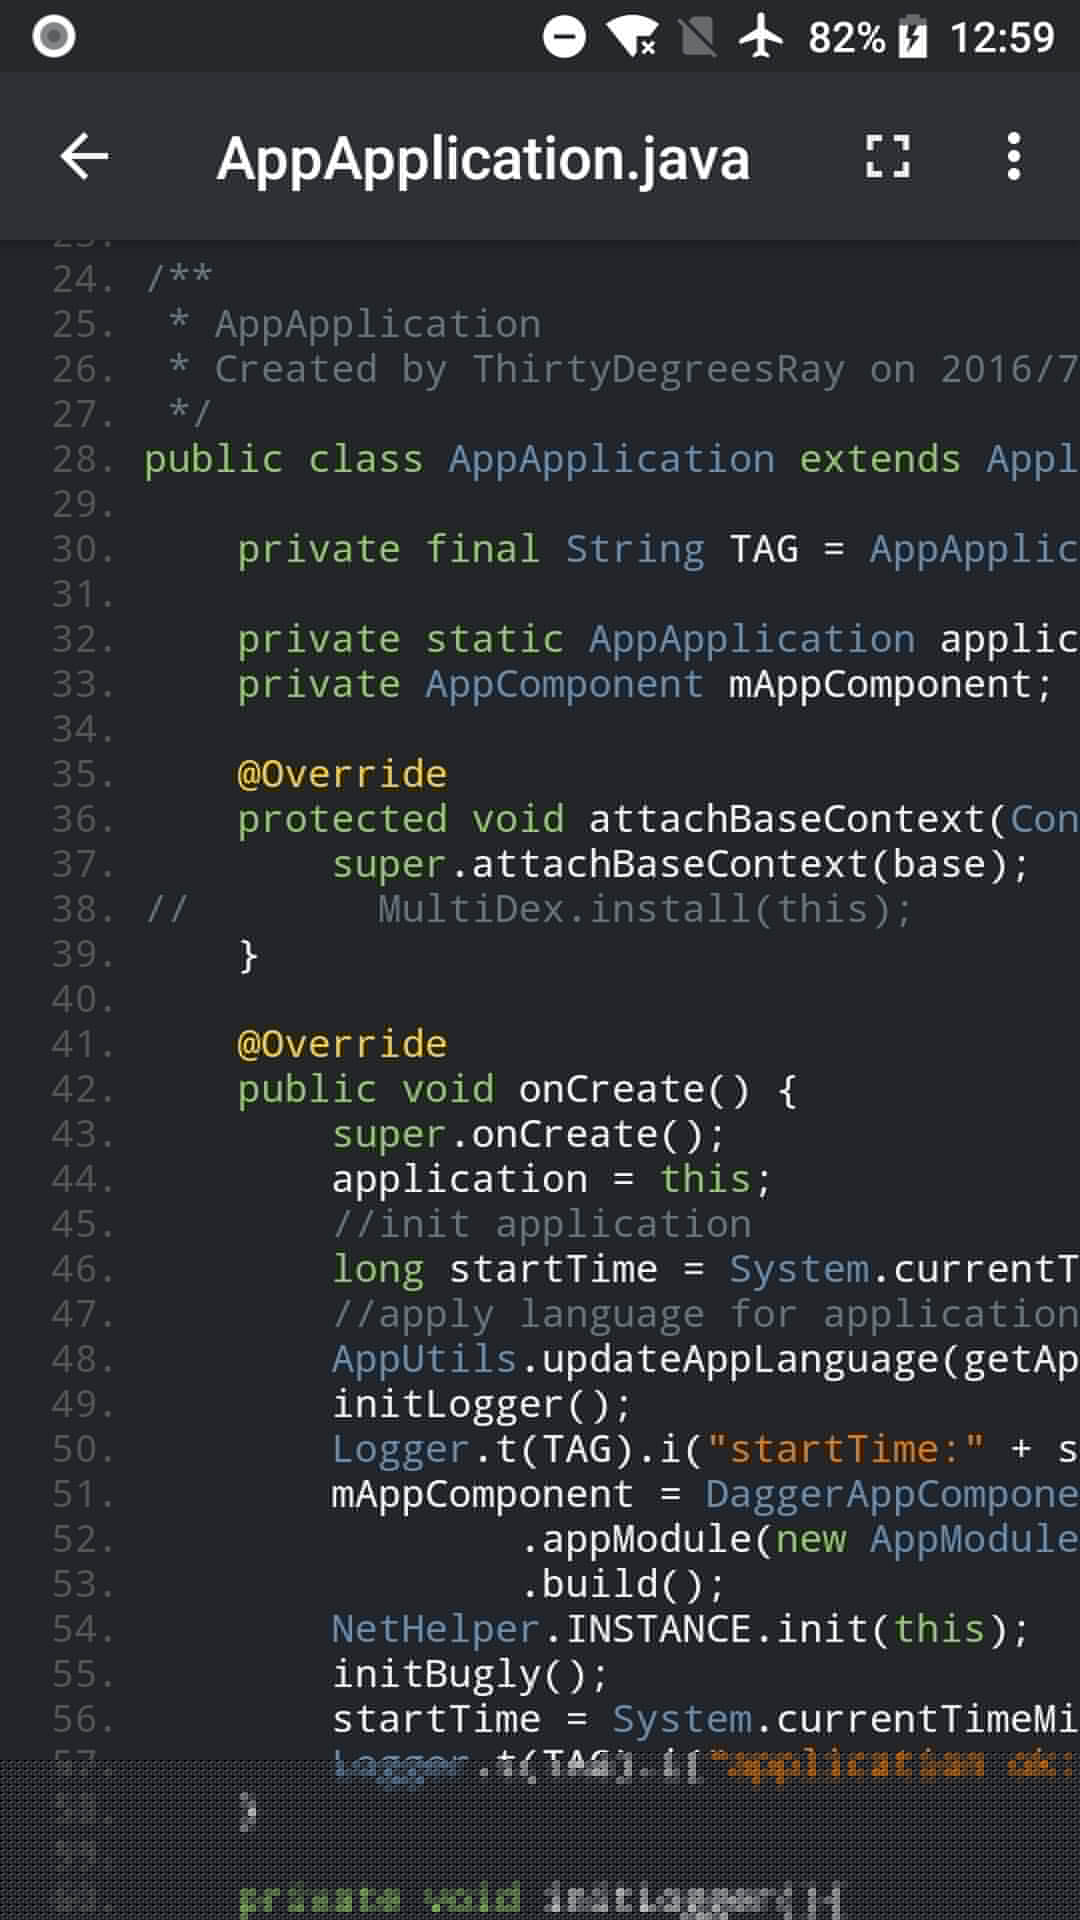Viewport: 1080px width, 1920px height.
Task: Click the commented MultiDex.install(this) line
Action: [644, 909]
